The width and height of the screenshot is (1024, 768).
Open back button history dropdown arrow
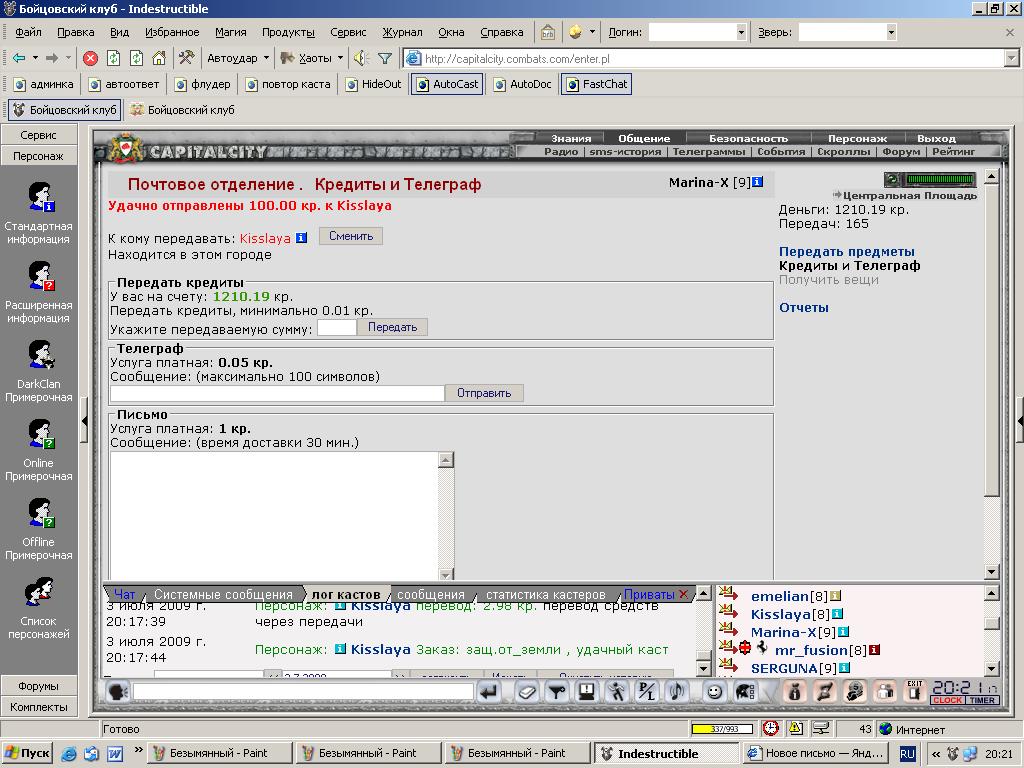point(35,58)
